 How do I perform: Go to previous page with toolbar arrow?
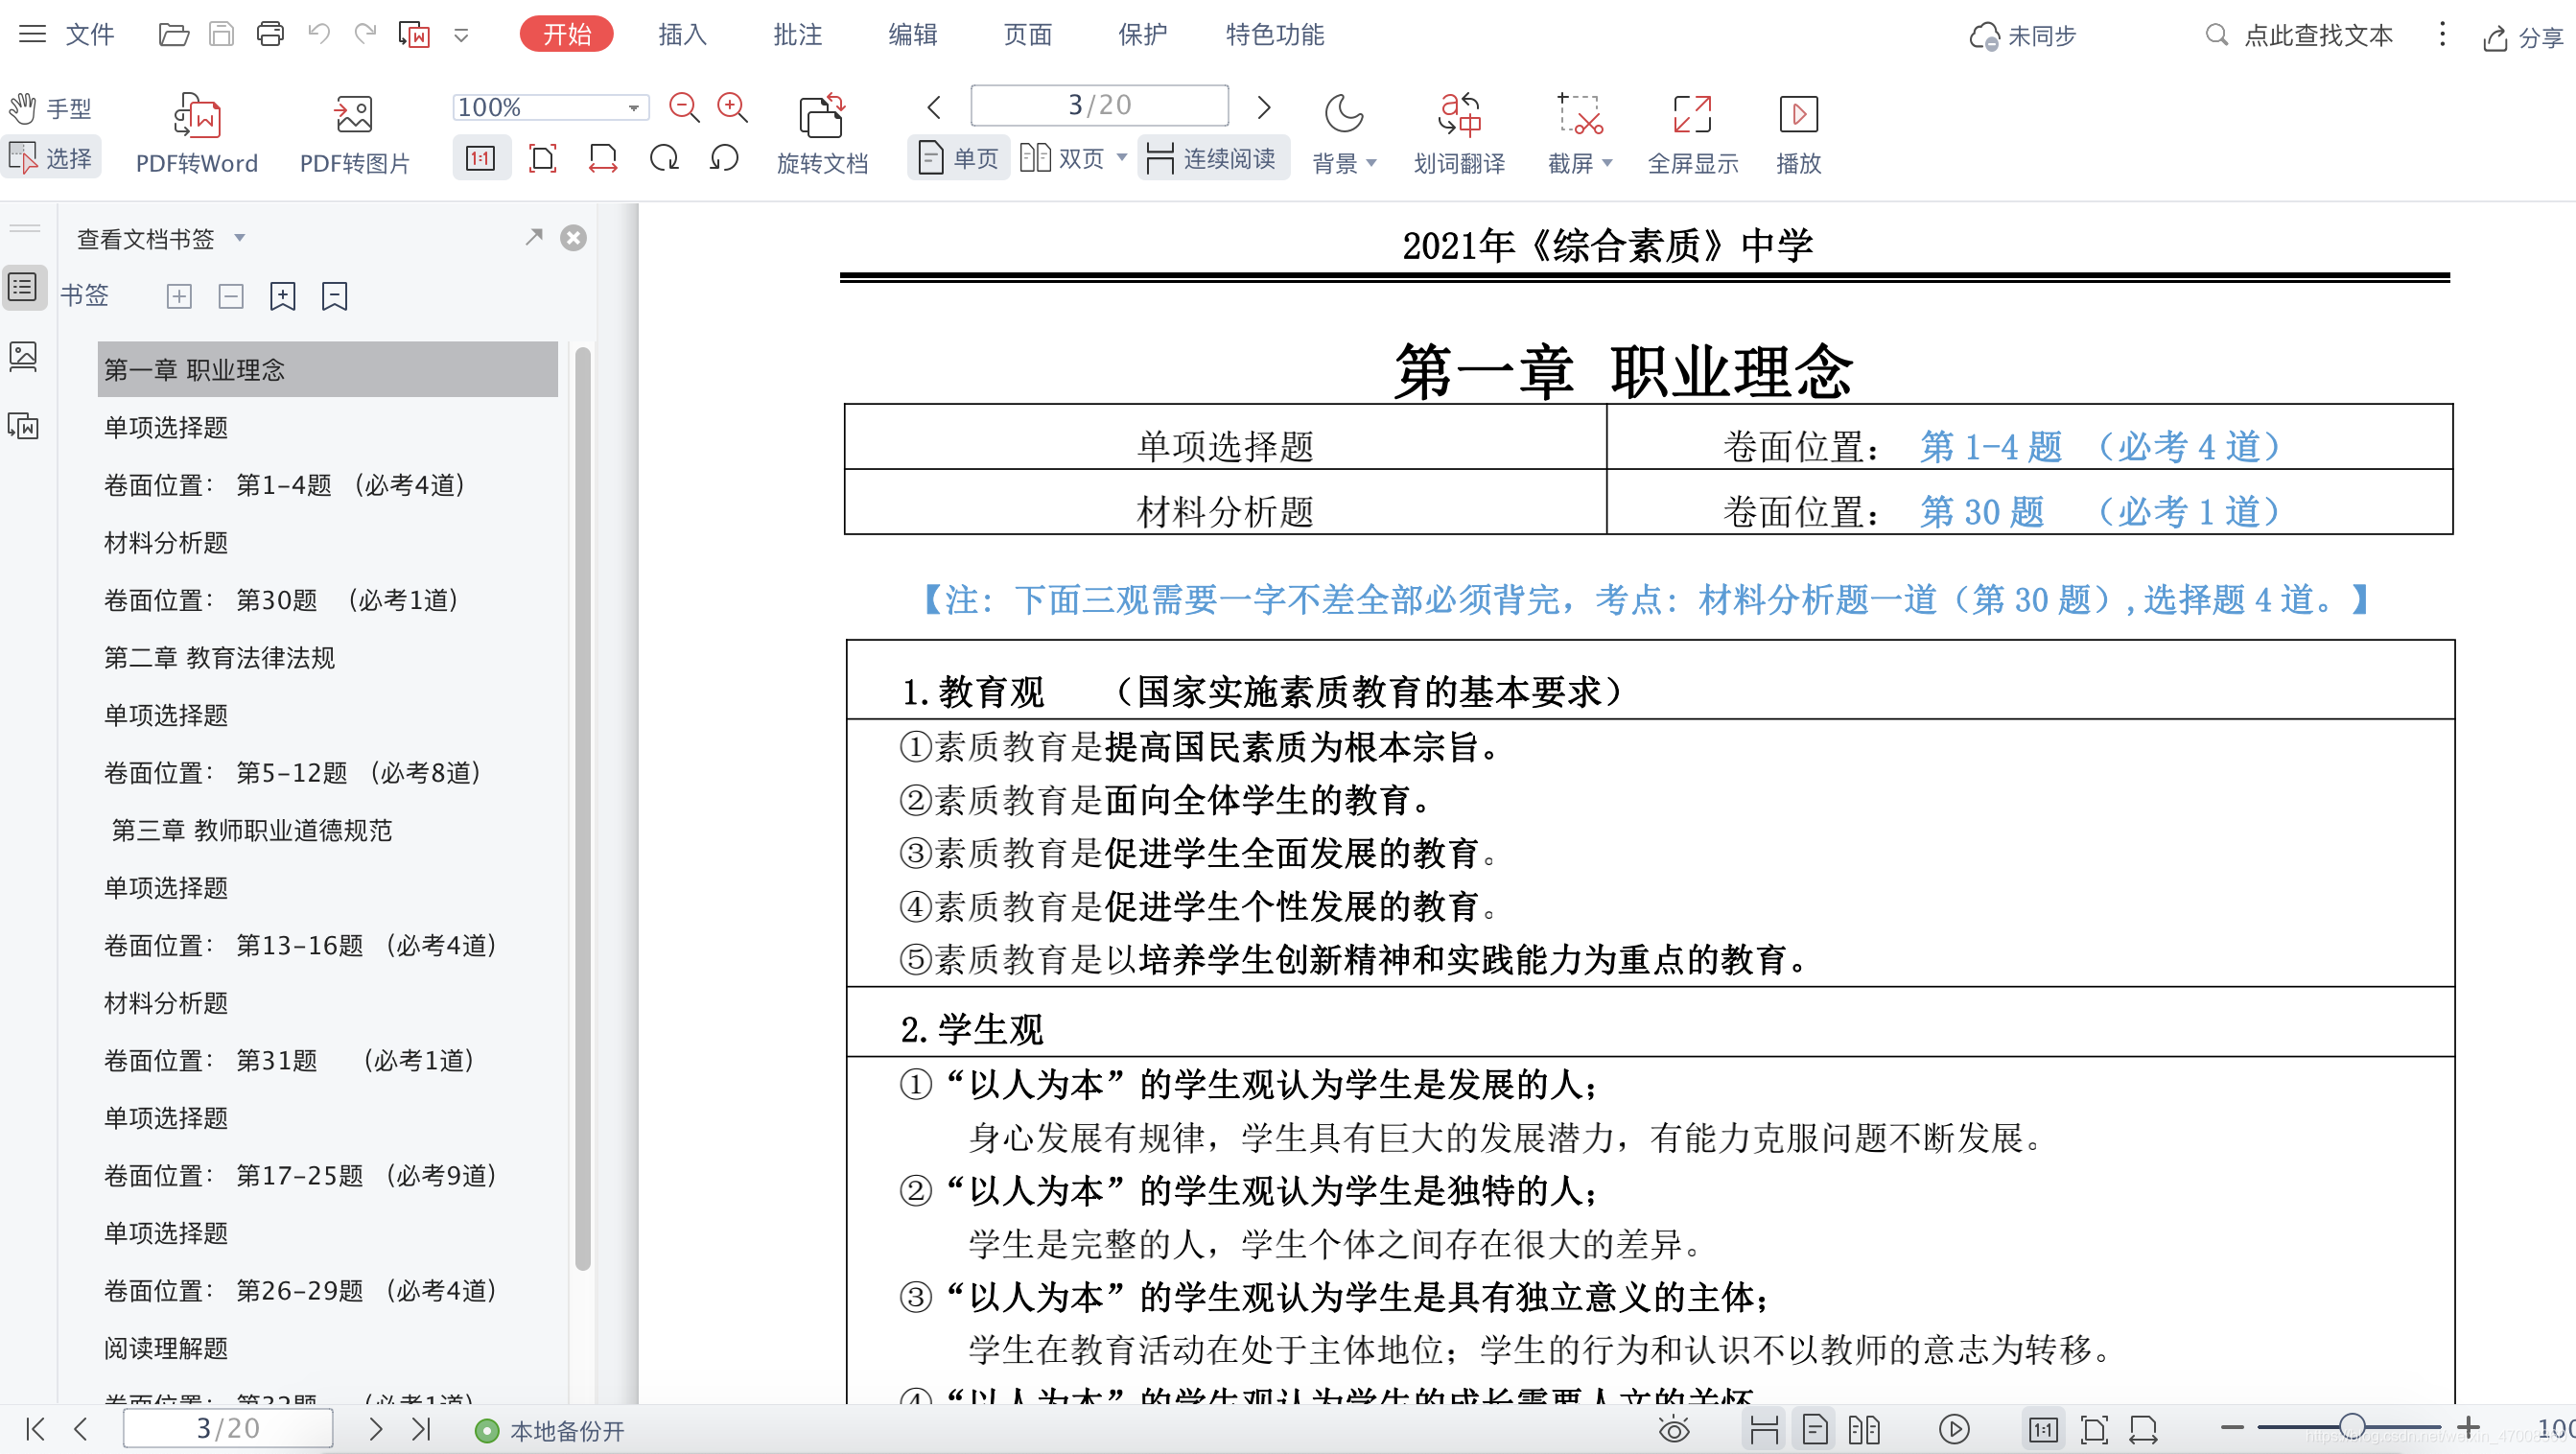tap(934, 107)
